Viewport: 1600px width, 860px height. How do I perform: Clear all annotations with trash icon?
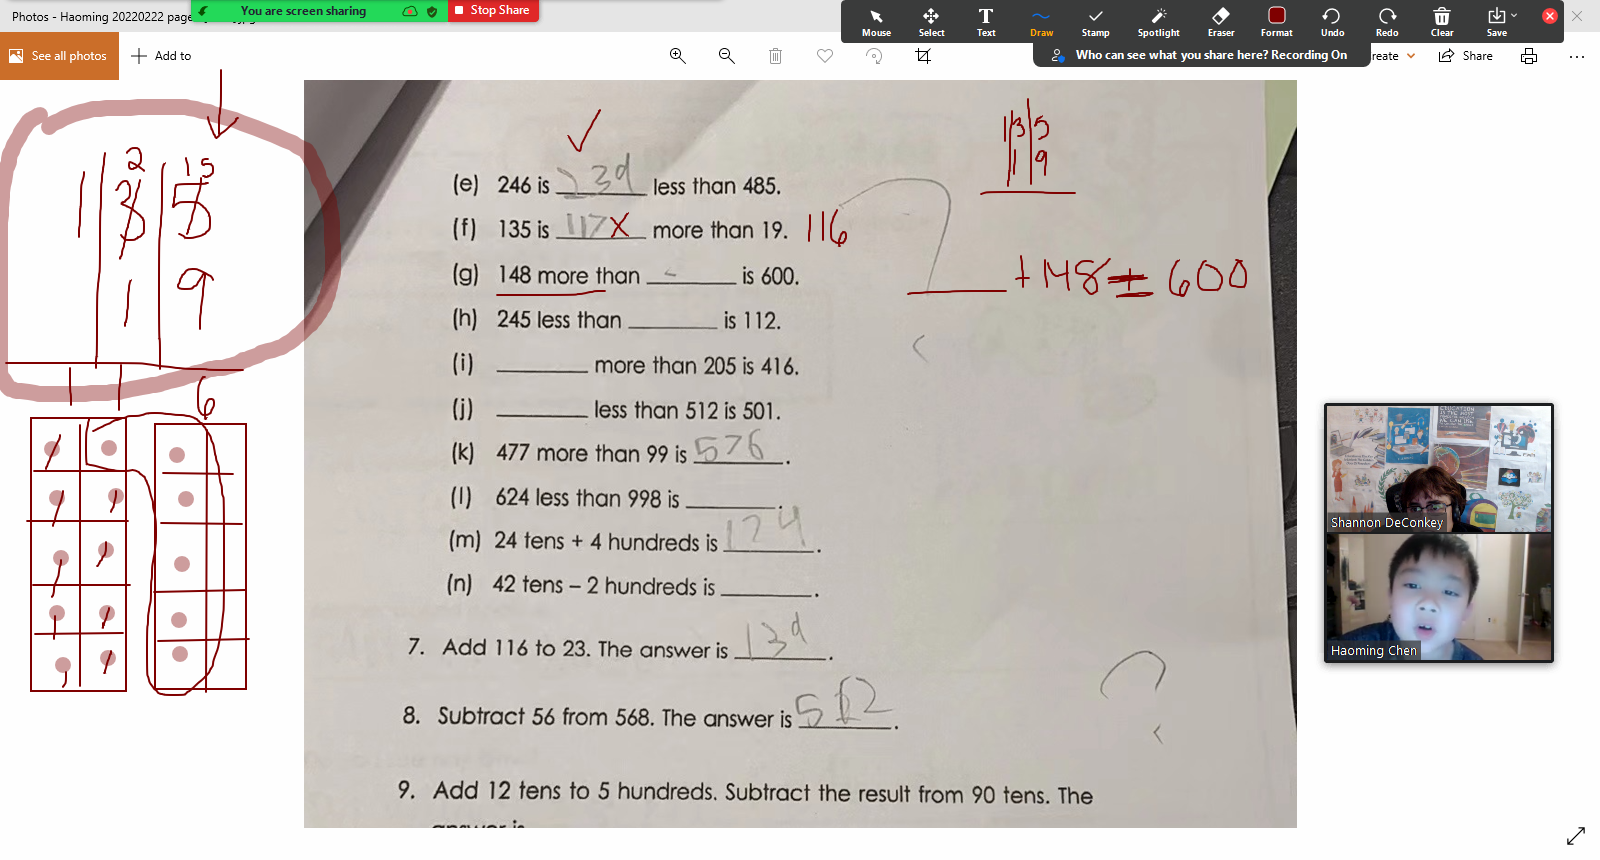click(x=1442, y=21)
